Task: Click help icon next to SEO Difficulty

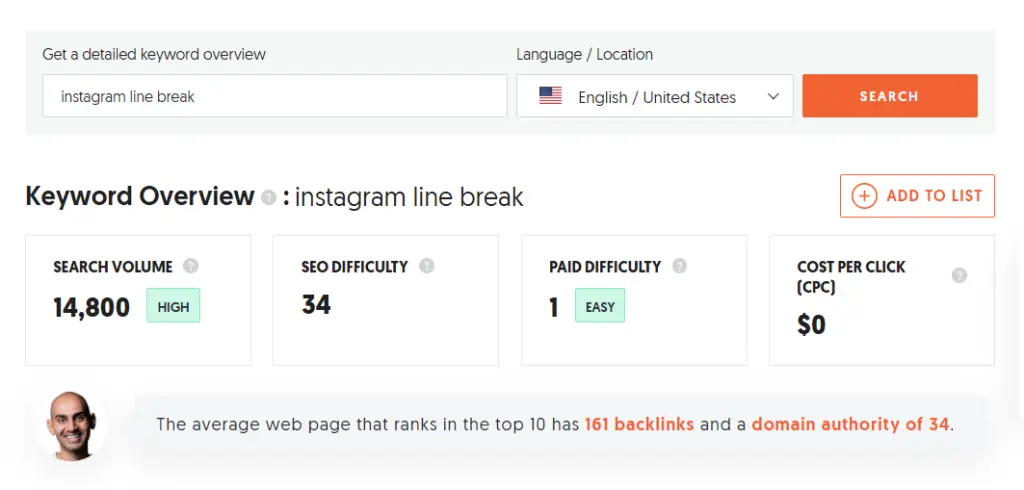Action: [x=427, y=266]
